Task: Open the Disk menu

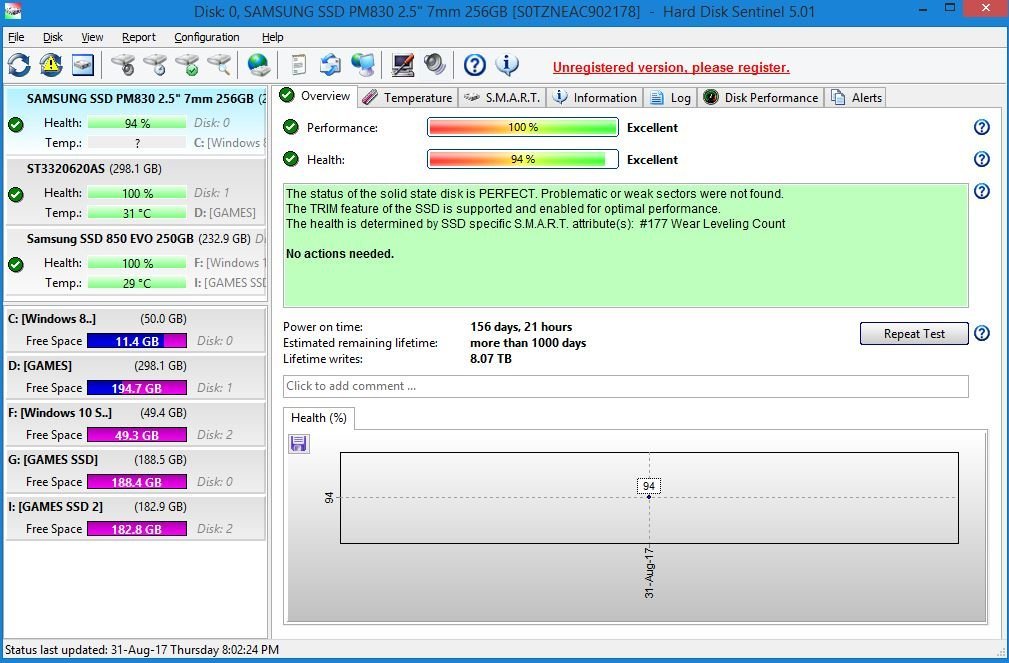Action: [53, 37]
